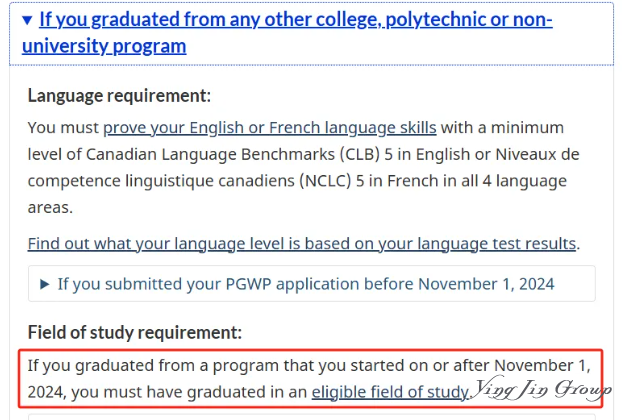Click the 'Canadian Language Benchmarks' text

[x=210, y=154]
